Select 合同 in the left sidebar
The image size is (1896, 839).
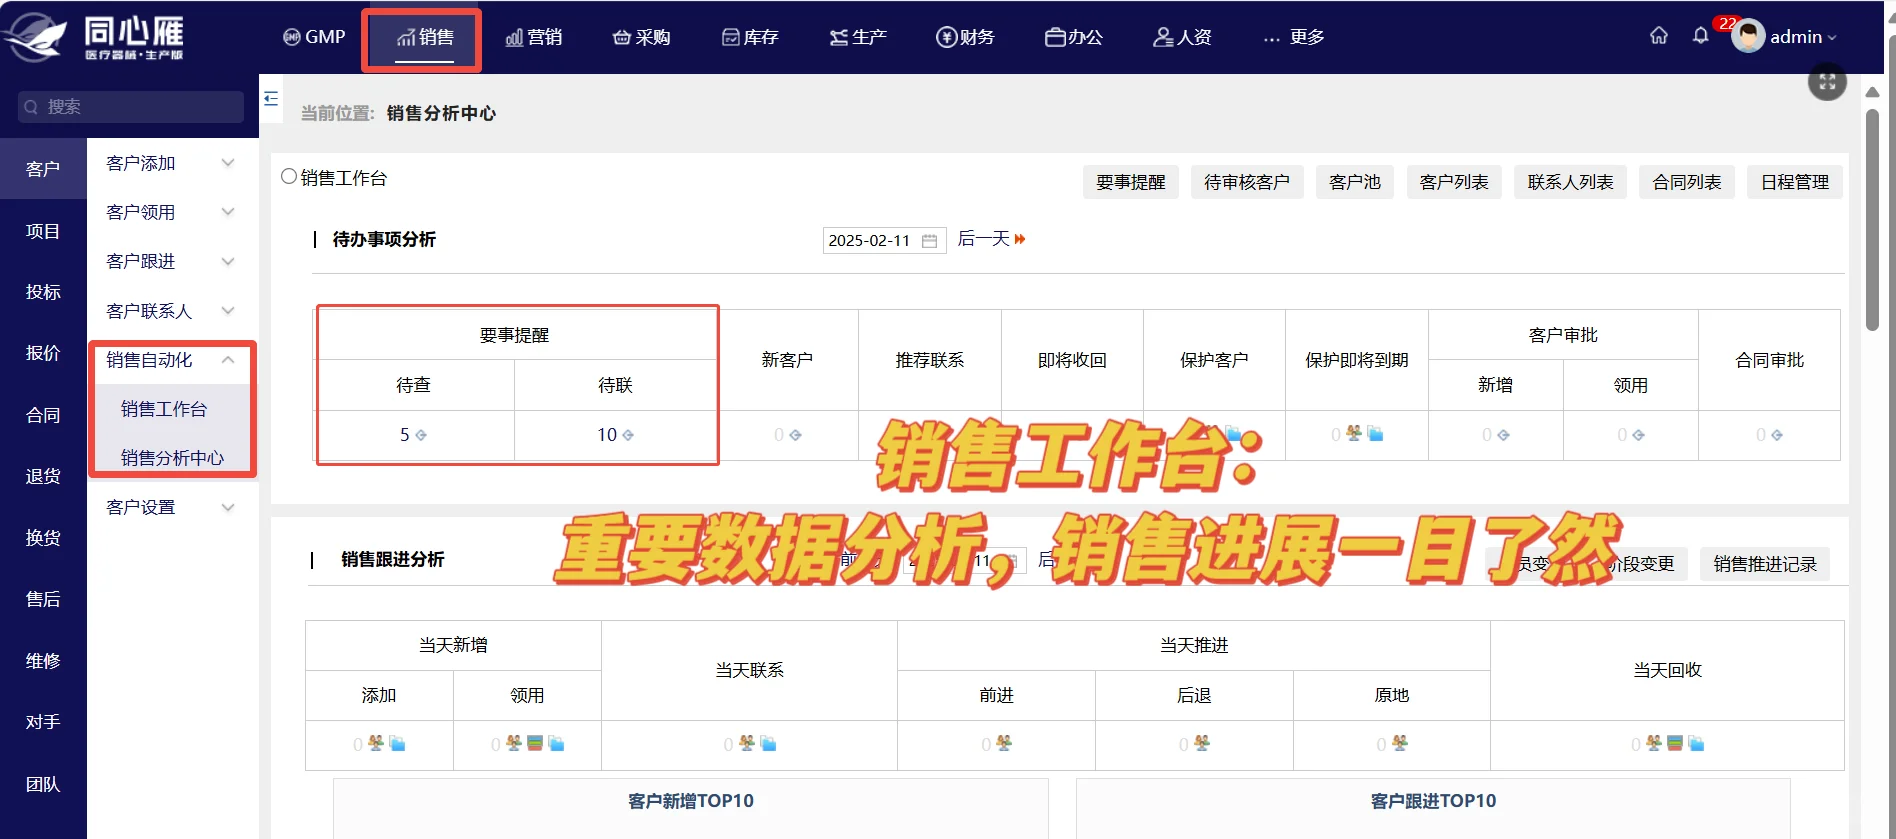(x=43, y=415)
